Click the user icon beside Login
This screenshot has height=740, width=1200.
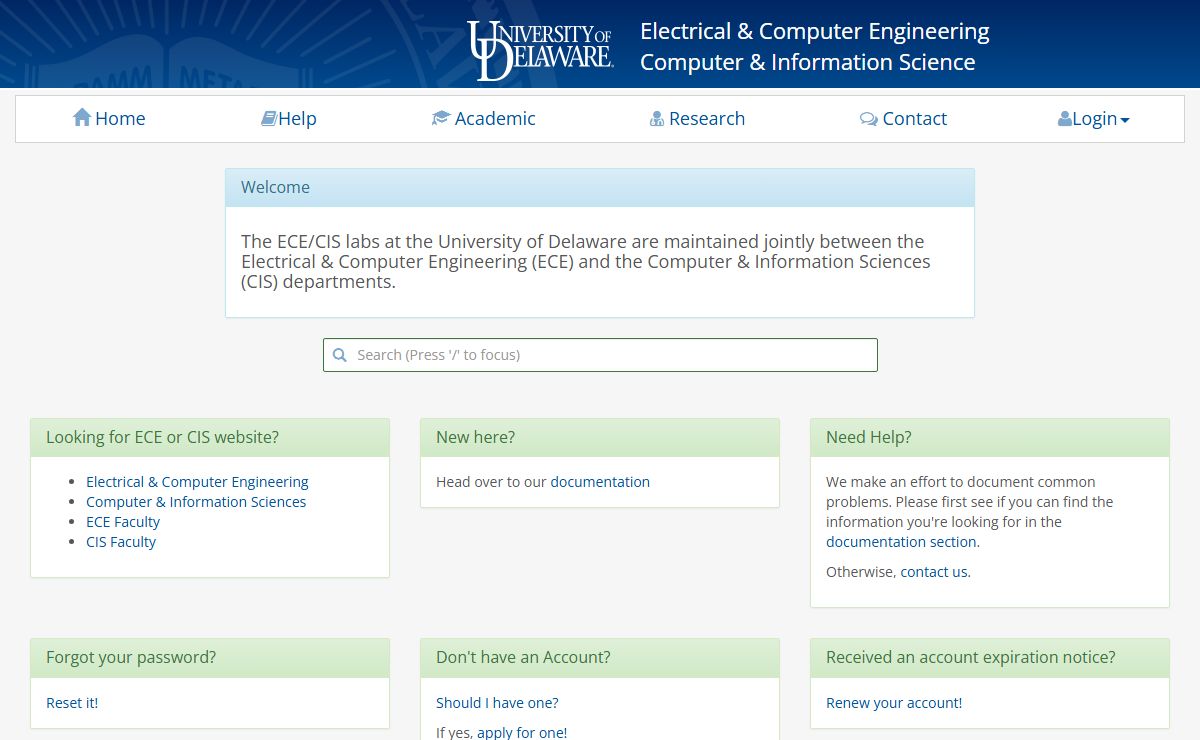1065,119
